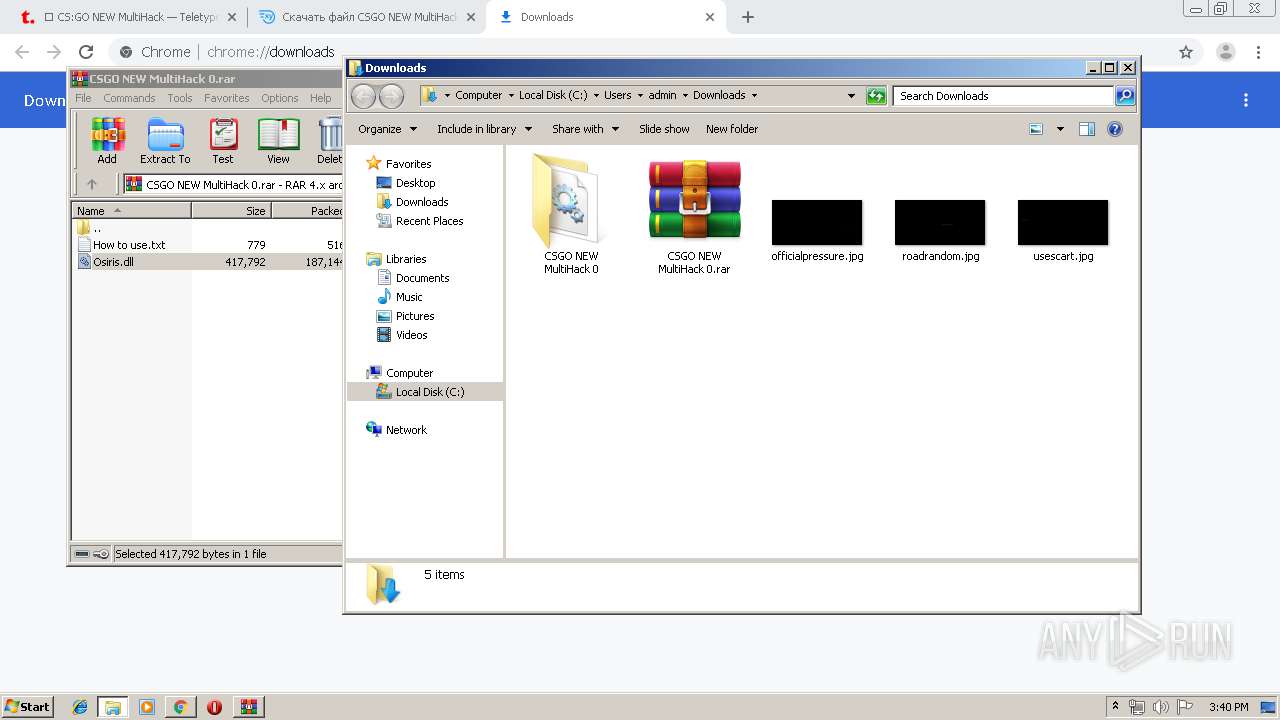Click the Start button
The image size is (1280, 720).
[x=28, y=706]
